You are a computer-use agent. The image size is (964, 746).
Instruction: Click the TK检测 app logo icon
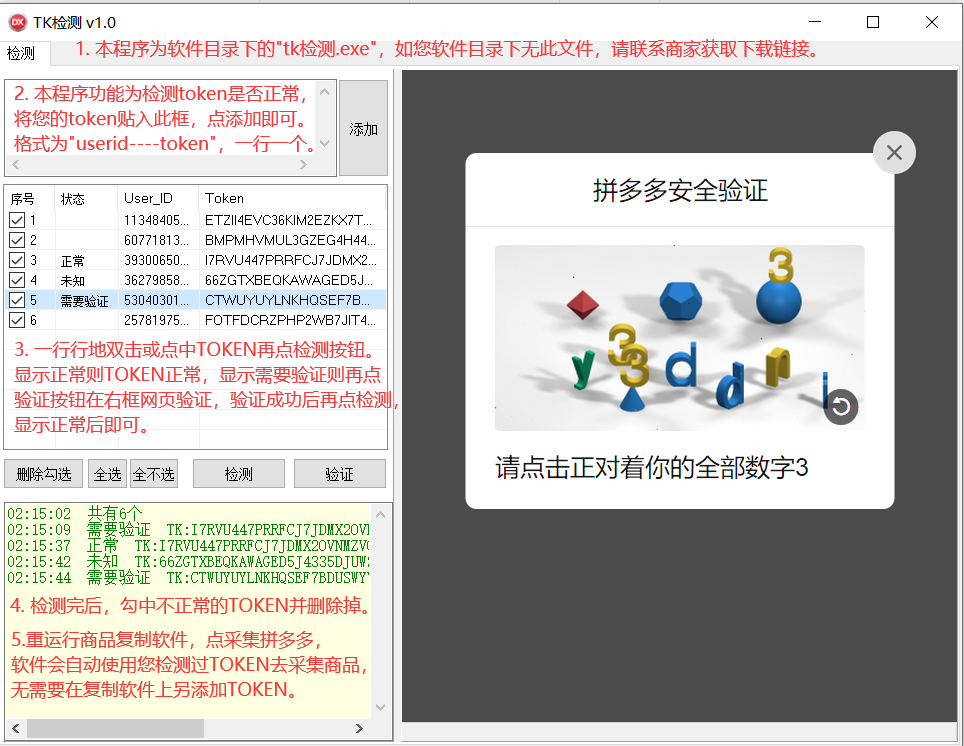coord(17,23)
